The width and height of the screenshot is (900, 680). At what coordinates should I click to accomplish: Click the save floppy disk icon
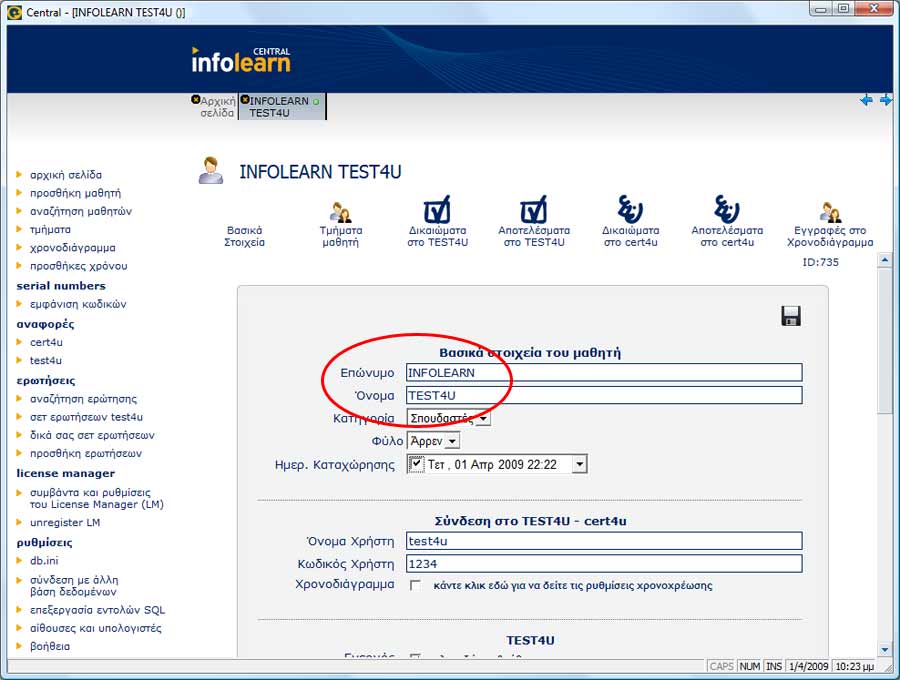pyautogui.click(x=791, y=316)
